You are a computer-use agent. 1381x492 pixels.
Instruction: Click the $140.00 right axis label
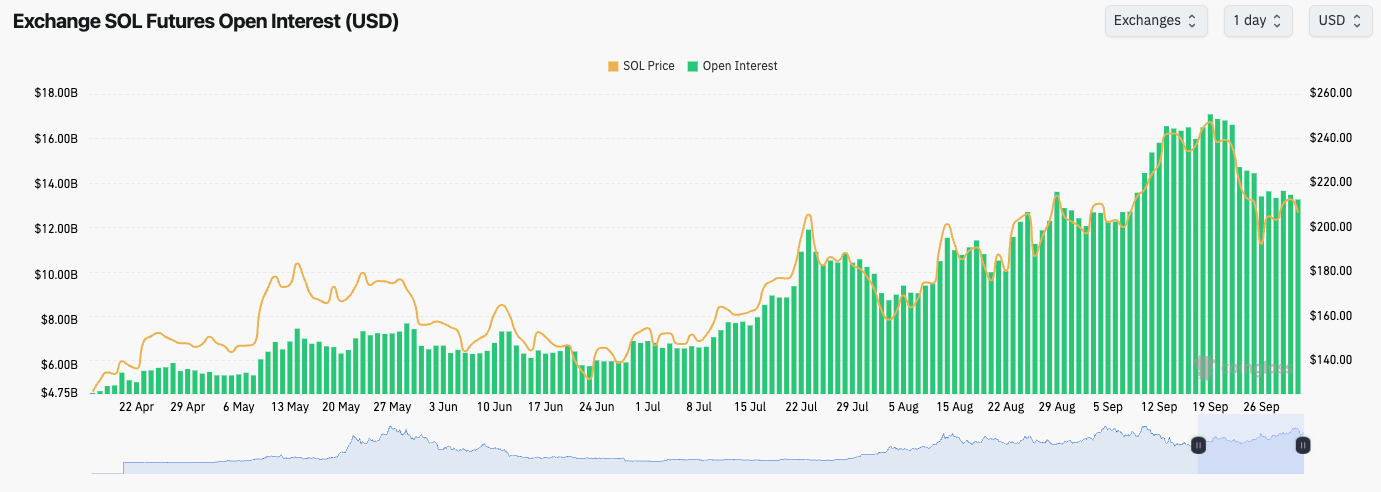1330,360
